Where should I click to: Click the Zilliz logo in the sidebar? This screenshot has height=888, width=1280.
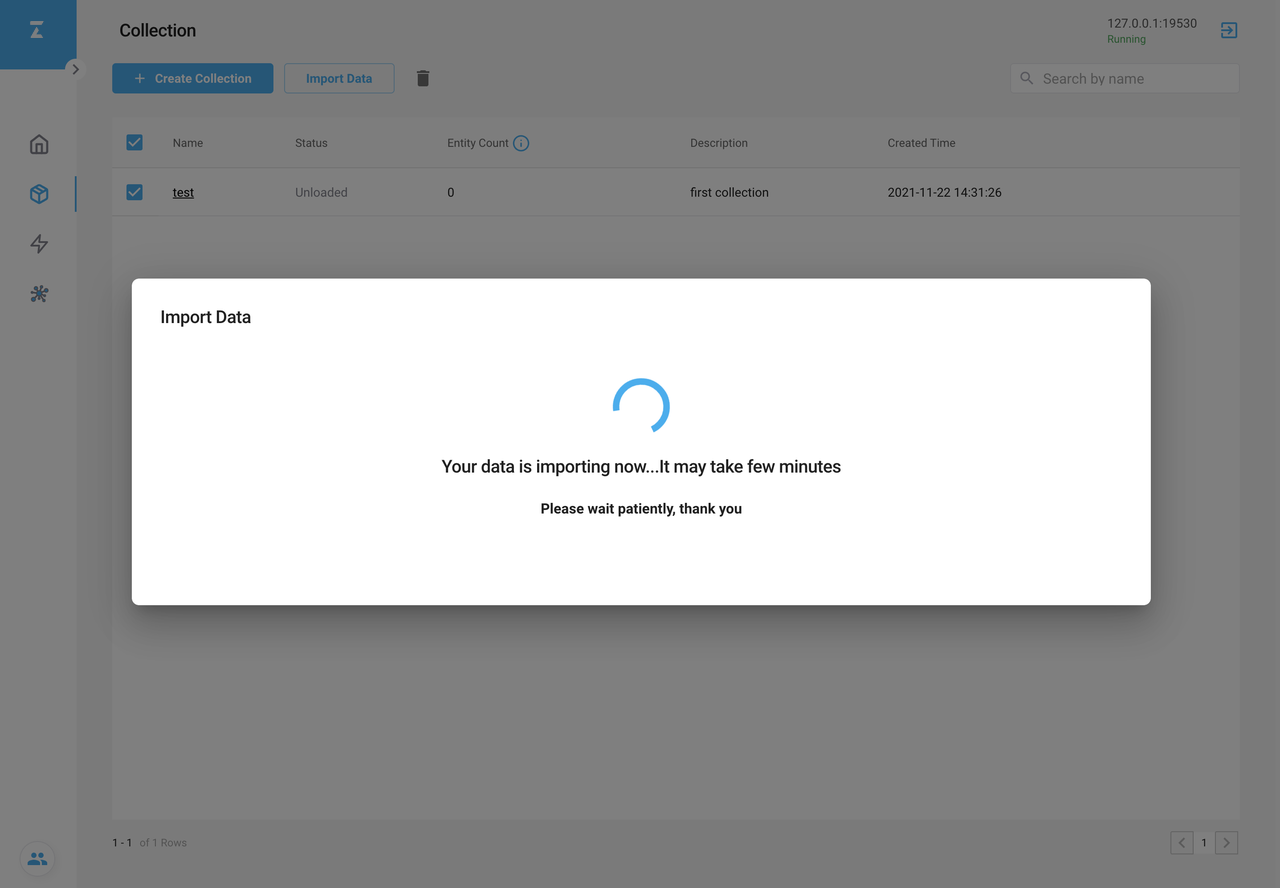tap(37, 31)
